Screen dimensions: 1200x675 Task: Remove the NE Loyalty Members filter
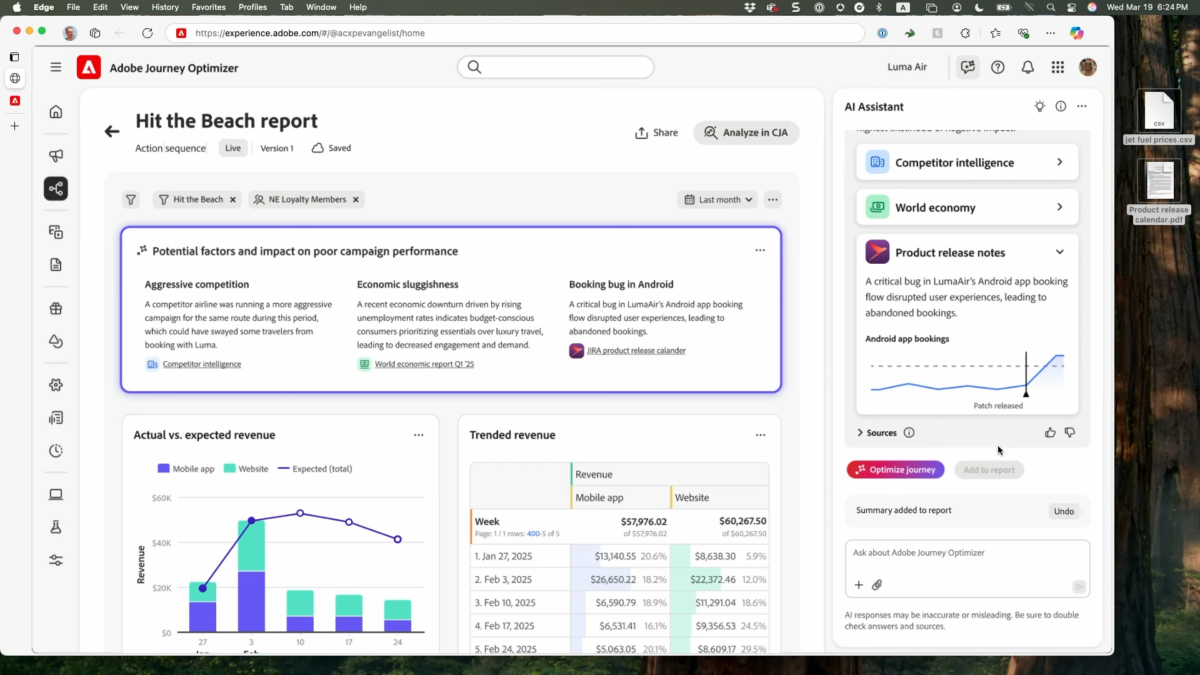click(355, 200)
